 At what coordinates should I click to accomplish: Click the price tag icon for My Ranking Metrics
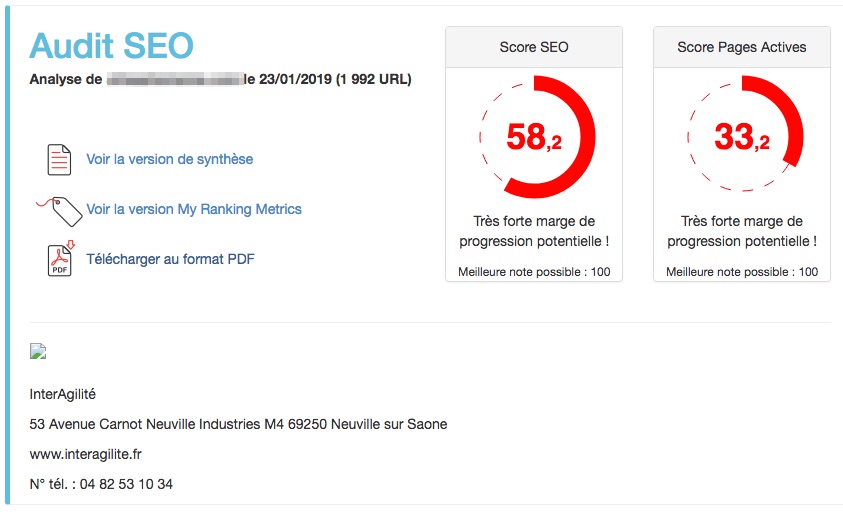60,211
